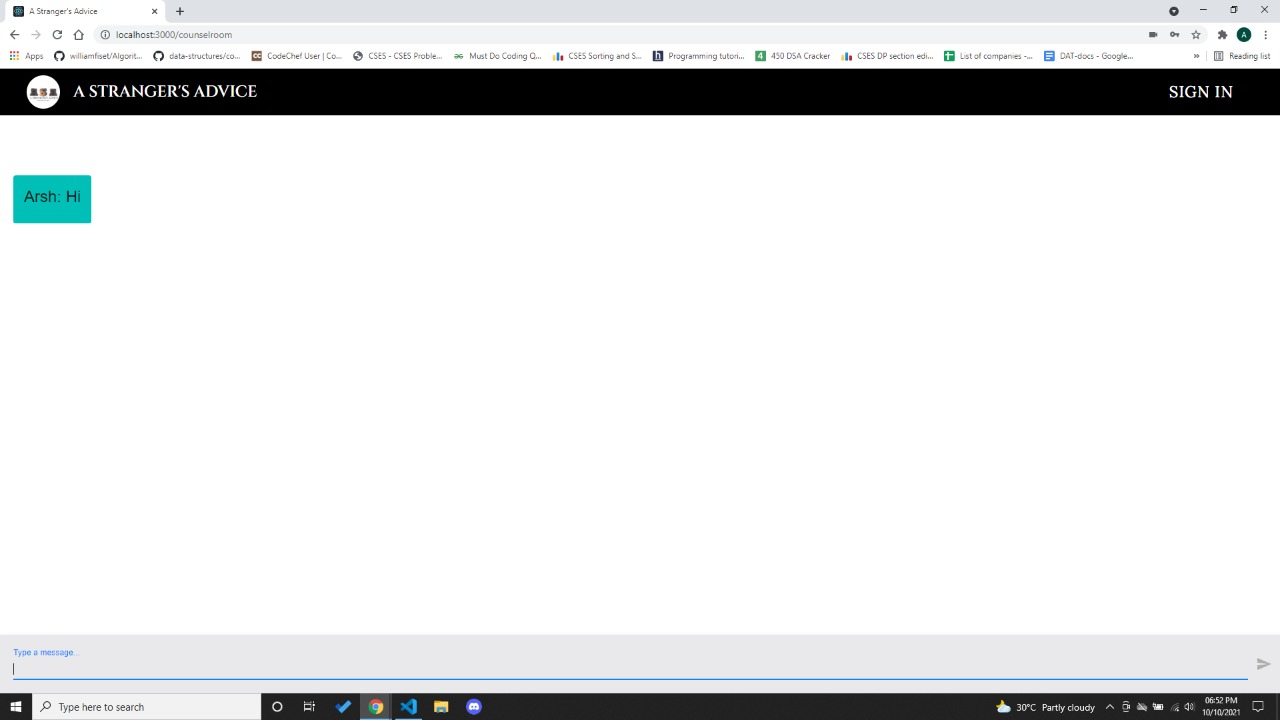The width and height of the screenshot is (1280, 720).
Task: Open the williamfiset/Algorit... bookmark
Action: 98,56
